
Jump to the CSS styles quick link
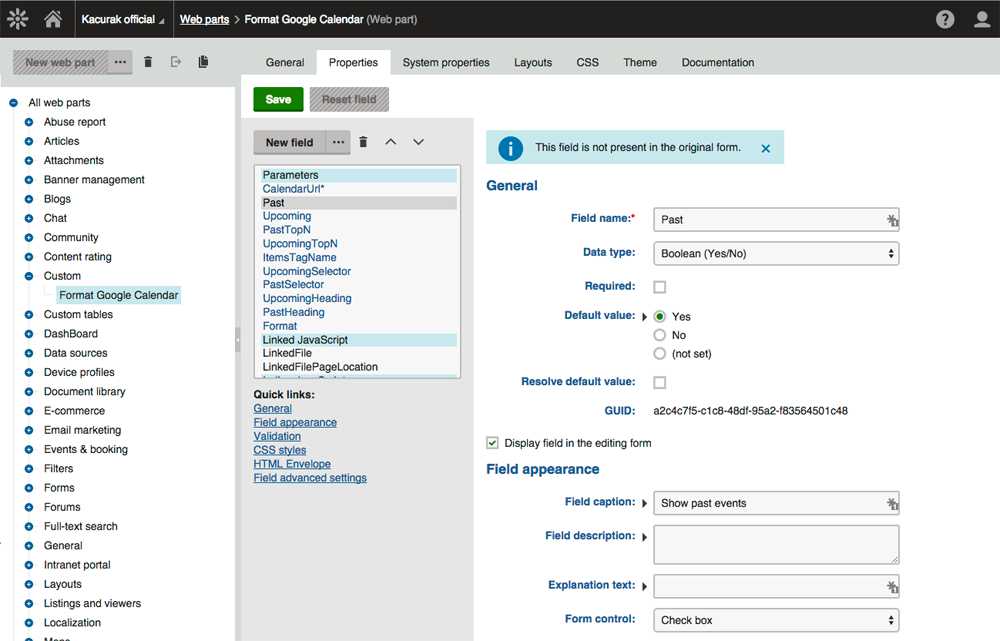tap(279, 450)
